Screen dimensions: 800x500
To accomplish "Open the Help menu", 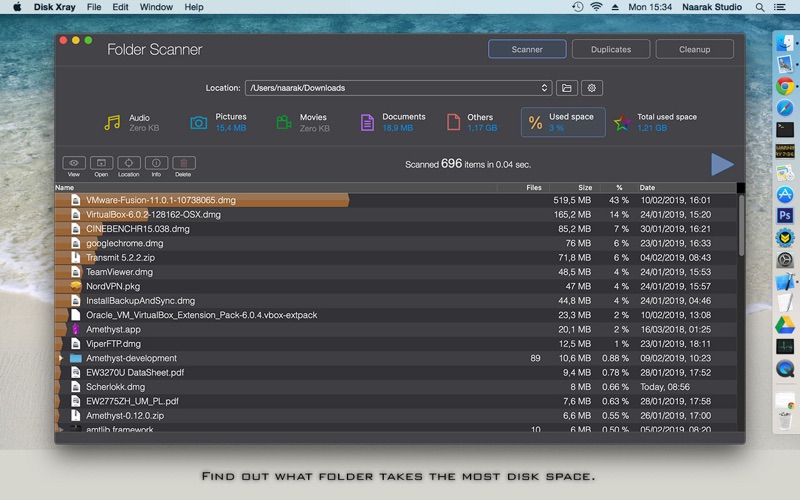I will point(194,7).
